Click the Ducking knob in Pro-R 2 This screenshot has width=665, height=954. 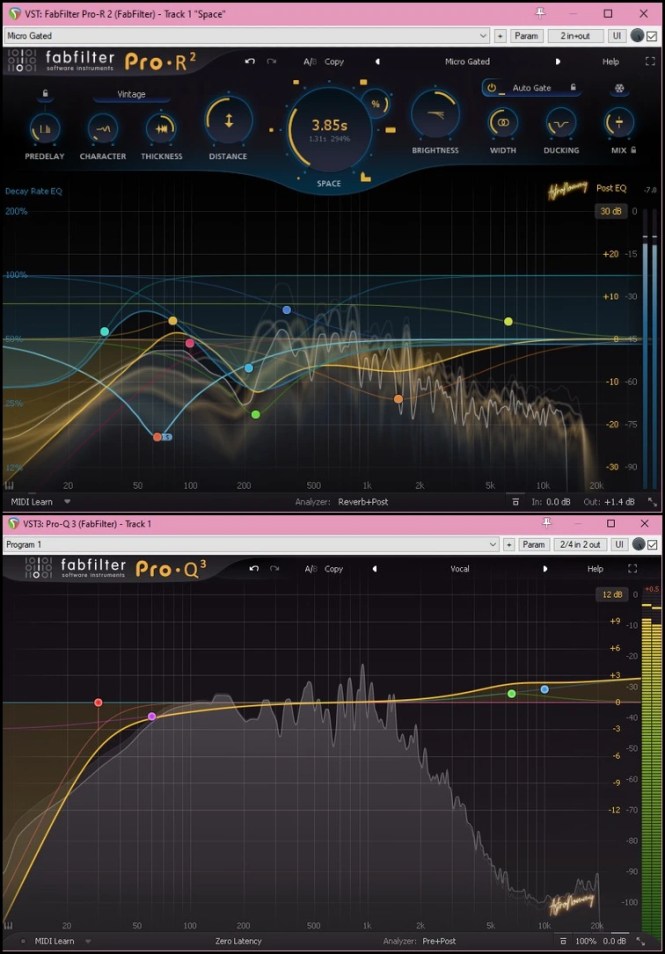point(561,123)
